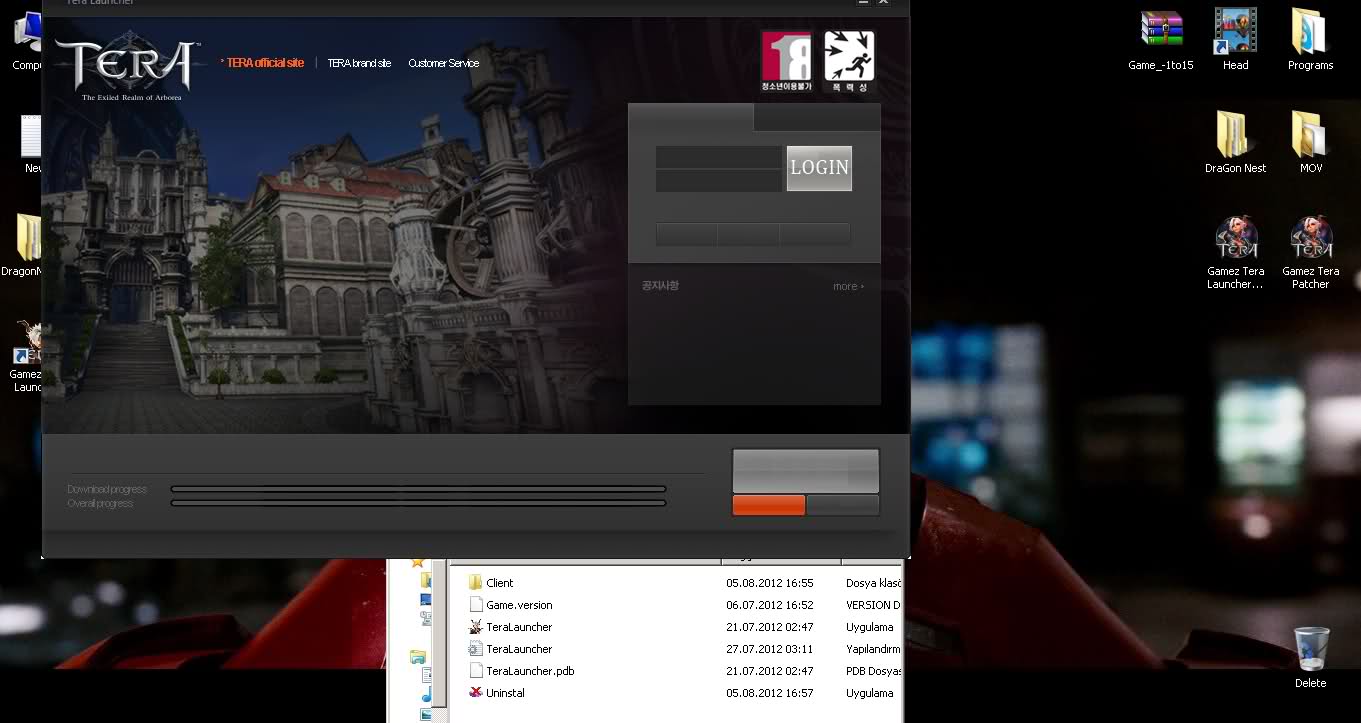1361x723 pixels.
Task: Open the TERA brand site link
Action: coord(359,63)
